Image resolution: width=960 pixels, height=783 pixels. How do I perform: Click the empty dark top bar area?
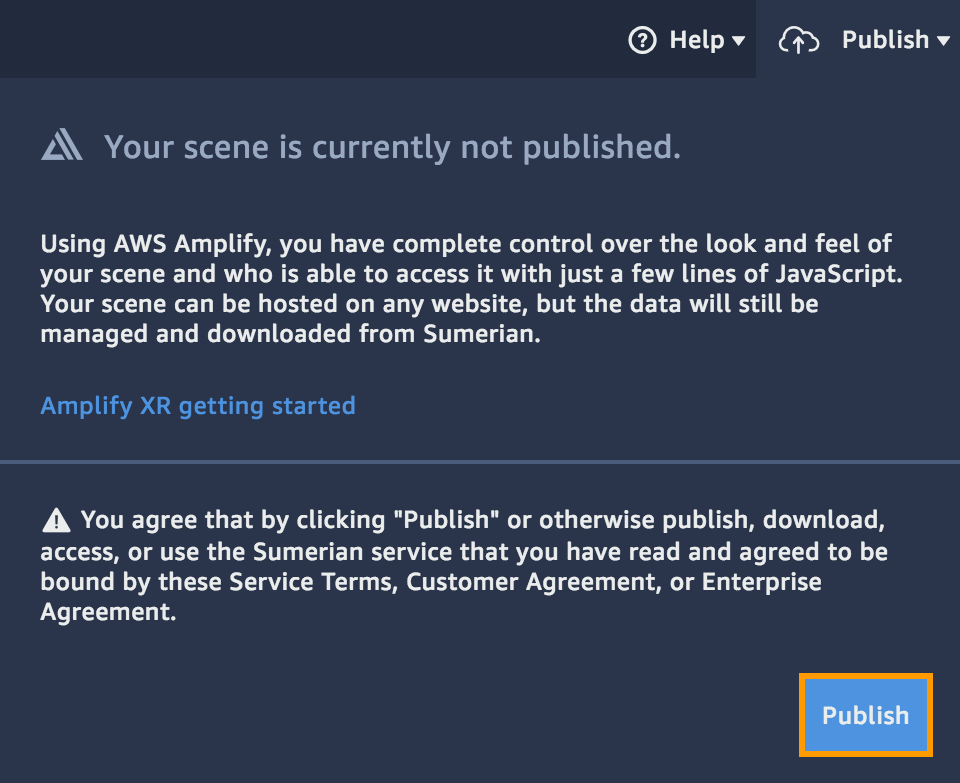[300, 38]
